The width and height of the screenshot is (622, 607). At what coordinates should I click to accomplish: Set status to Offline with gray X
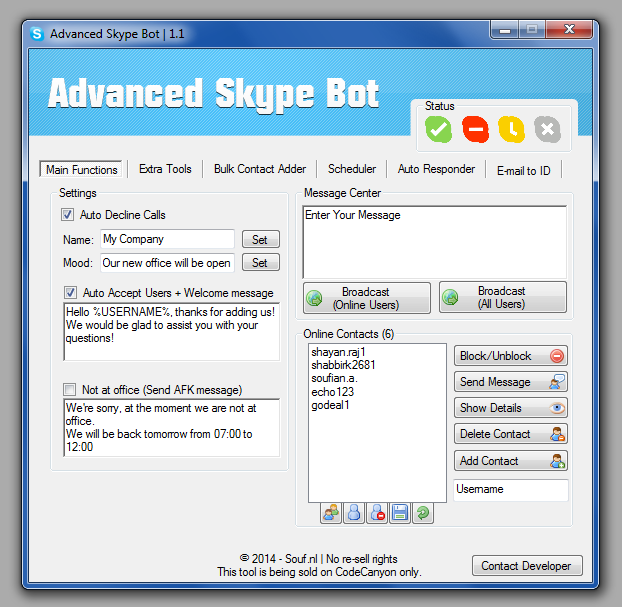546,129
